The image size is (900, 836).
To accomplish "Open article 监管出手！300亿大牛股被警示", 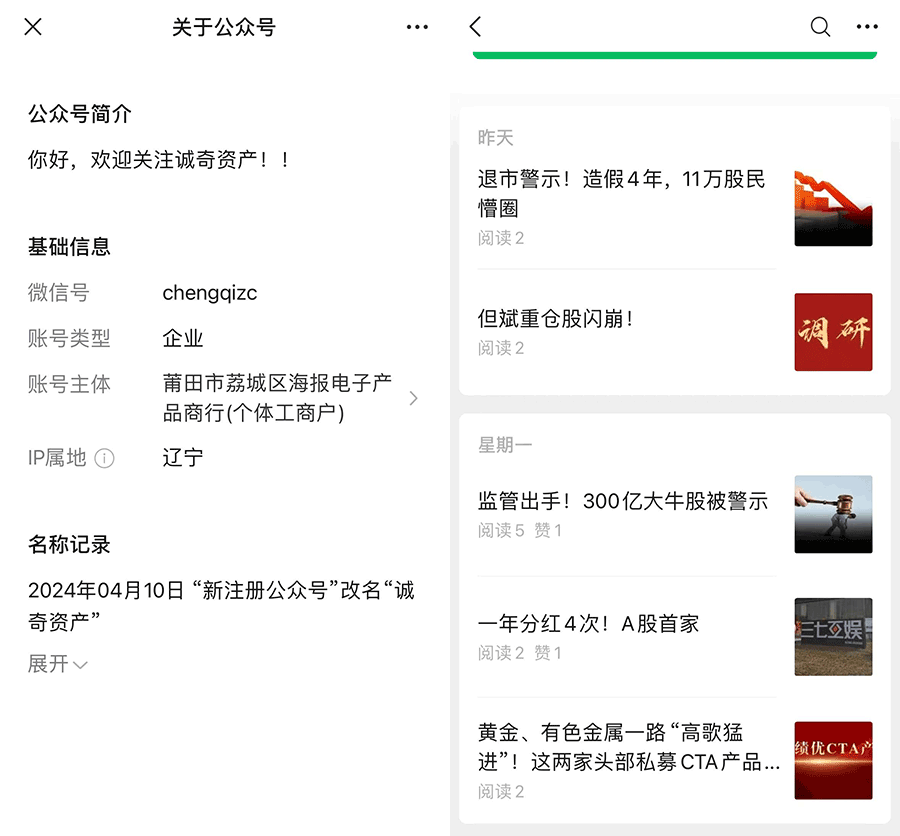I will [623, 501].
